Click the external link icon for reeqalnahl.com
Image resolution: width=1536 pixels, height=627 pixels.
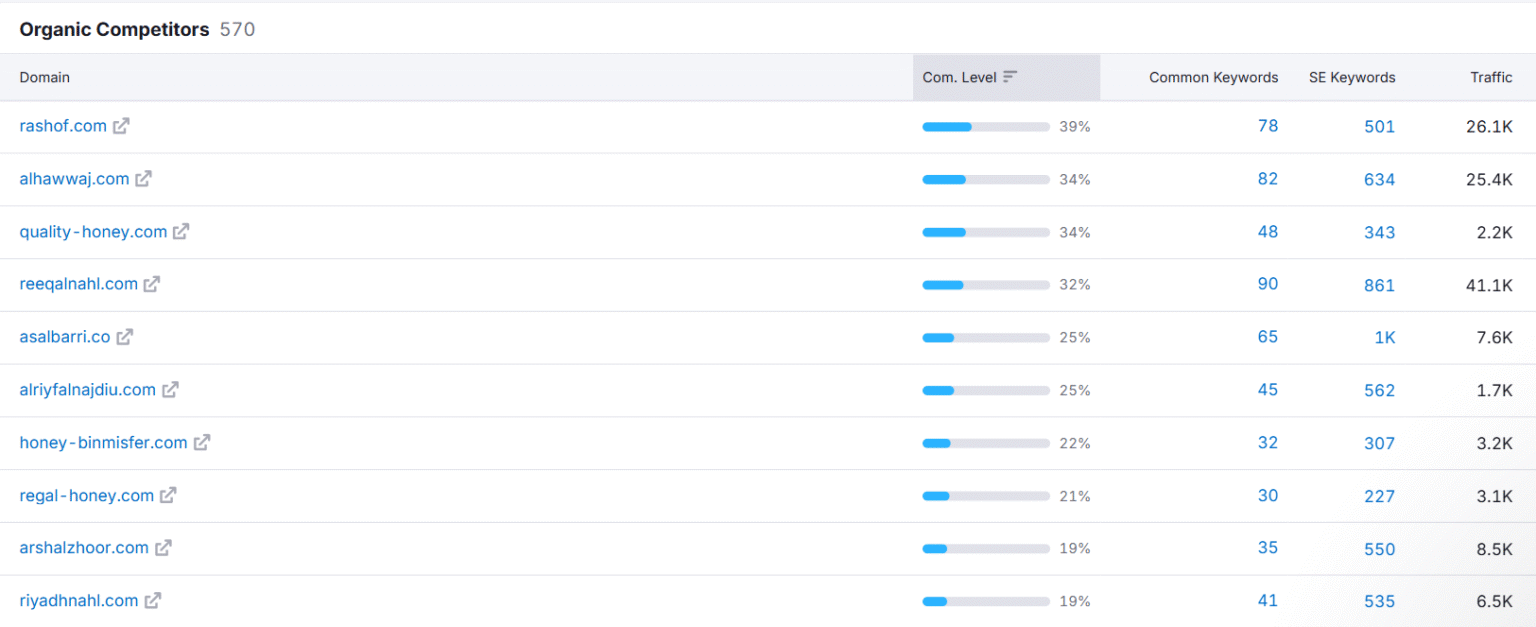tap(152, 284)
